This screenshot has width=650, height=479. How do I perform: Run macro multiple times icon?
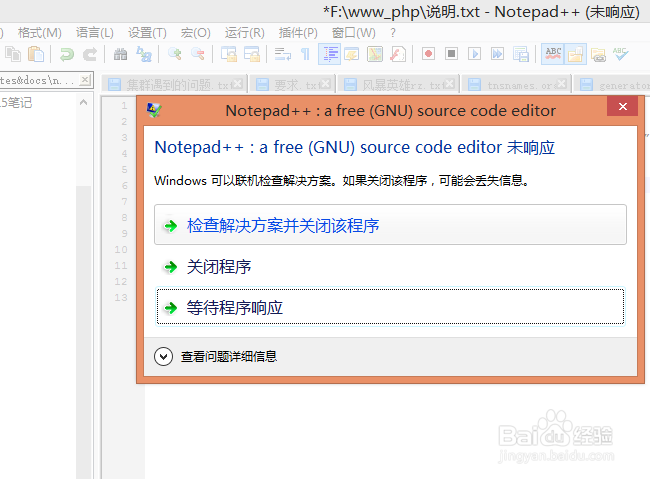[x=497, y=54]
